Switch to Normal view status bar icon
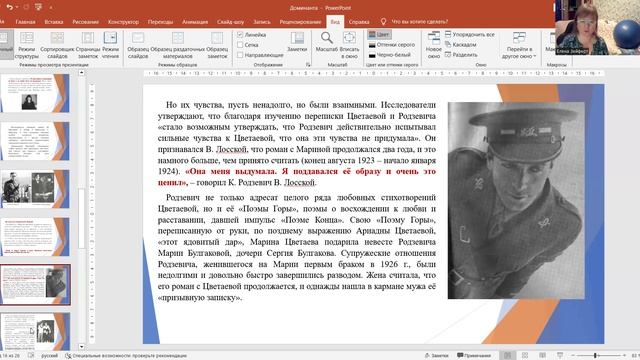This screenshot has height=360, width=640. [x=507, y=356]
